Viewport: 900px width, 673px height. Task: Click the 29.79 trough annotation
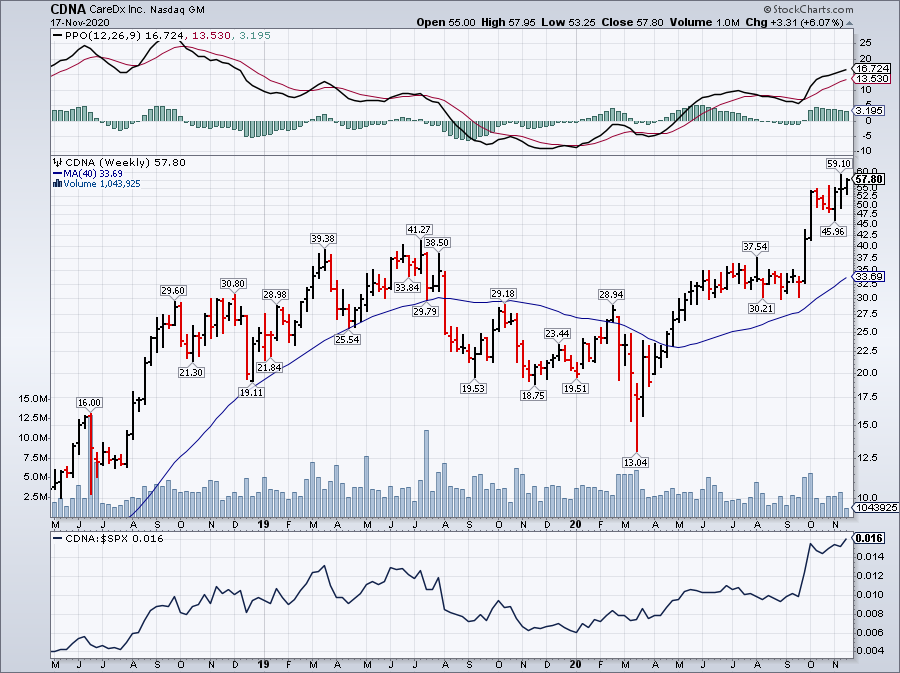pos(425,312)
